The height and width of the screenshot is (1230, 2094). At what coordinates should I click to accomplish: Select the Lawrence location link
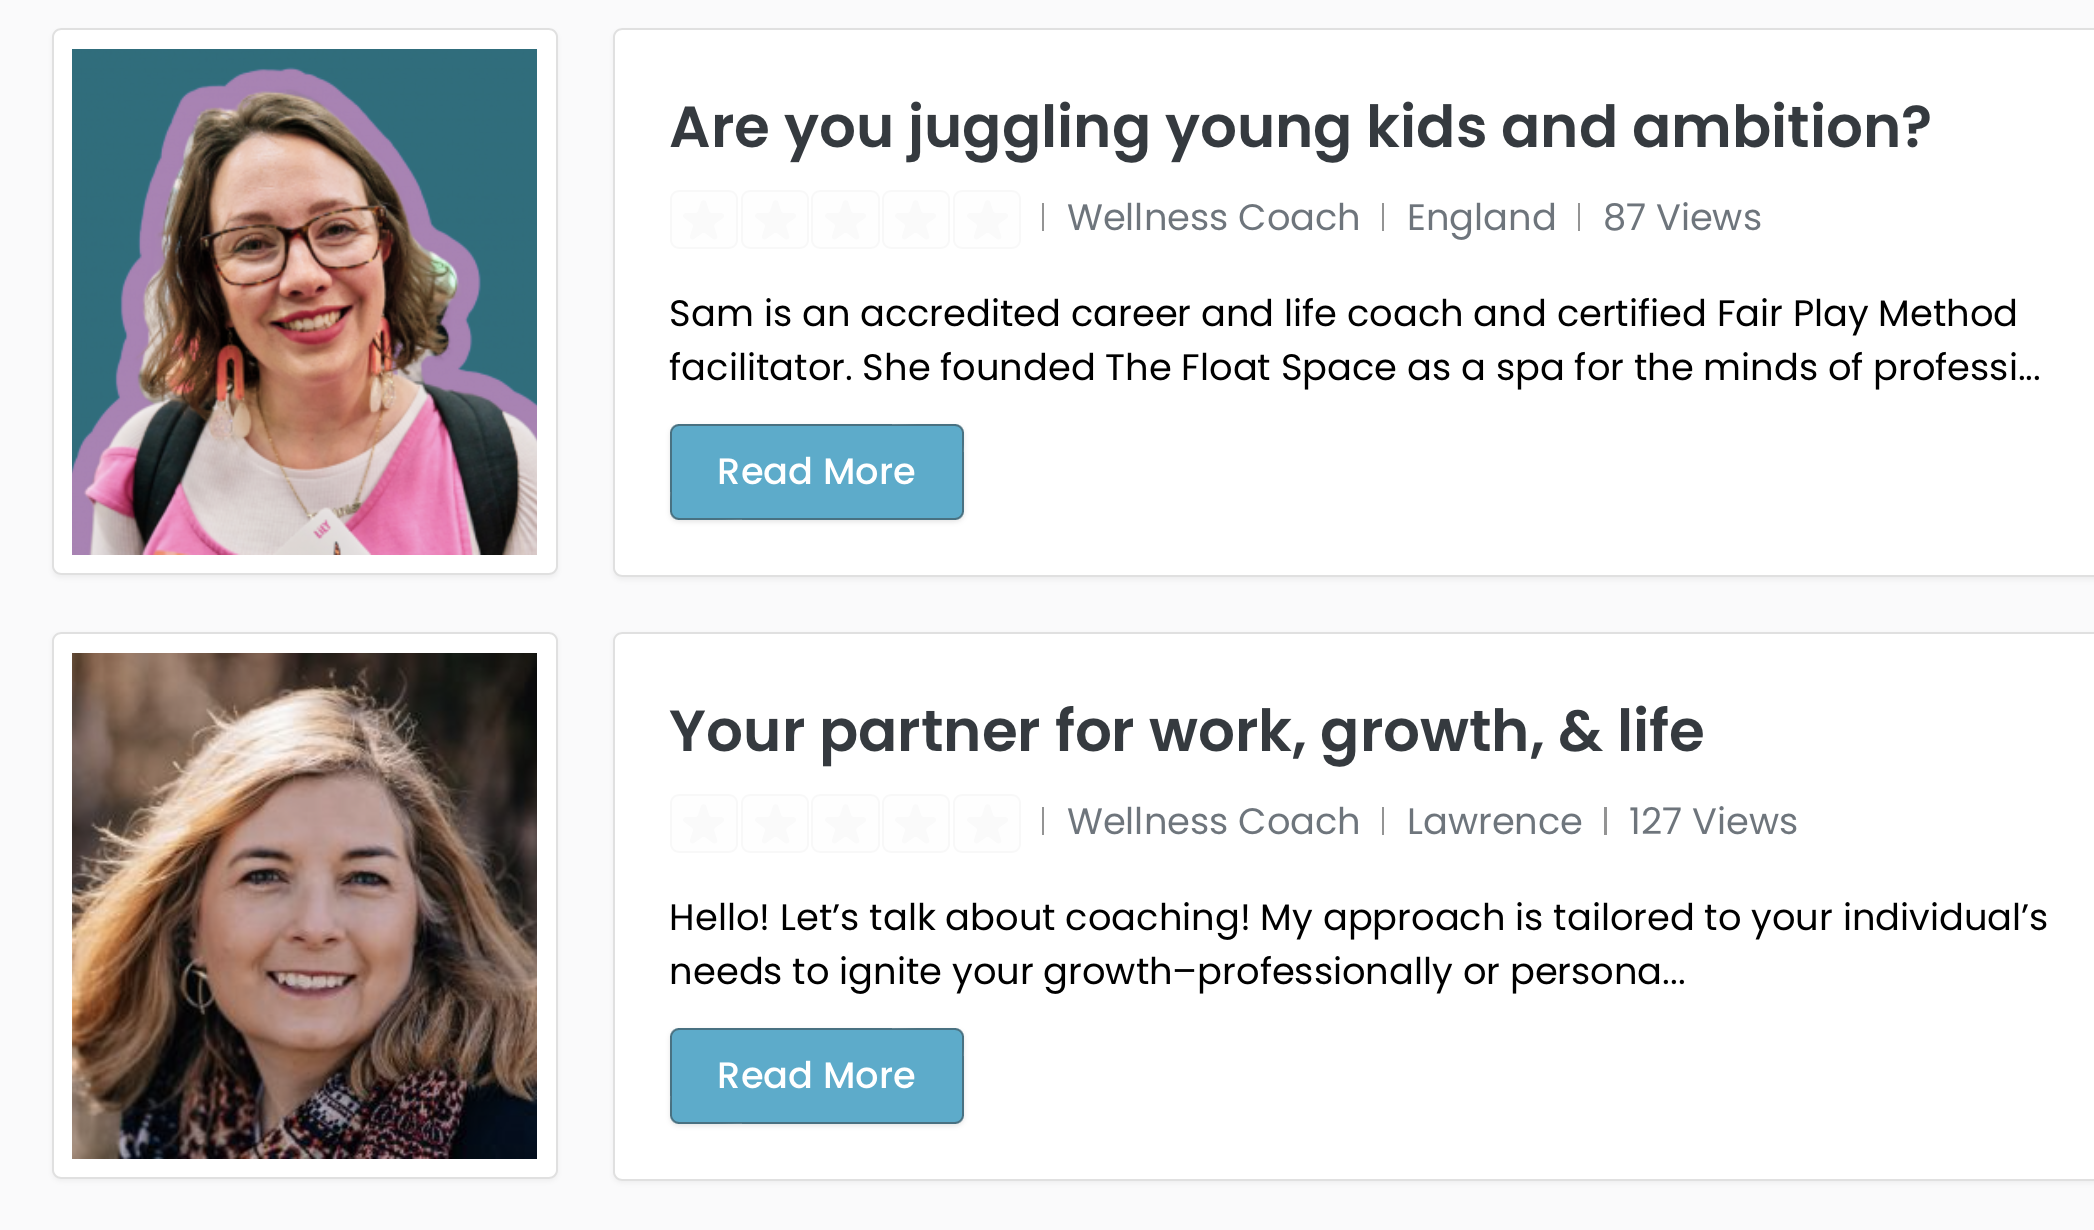1494,822
